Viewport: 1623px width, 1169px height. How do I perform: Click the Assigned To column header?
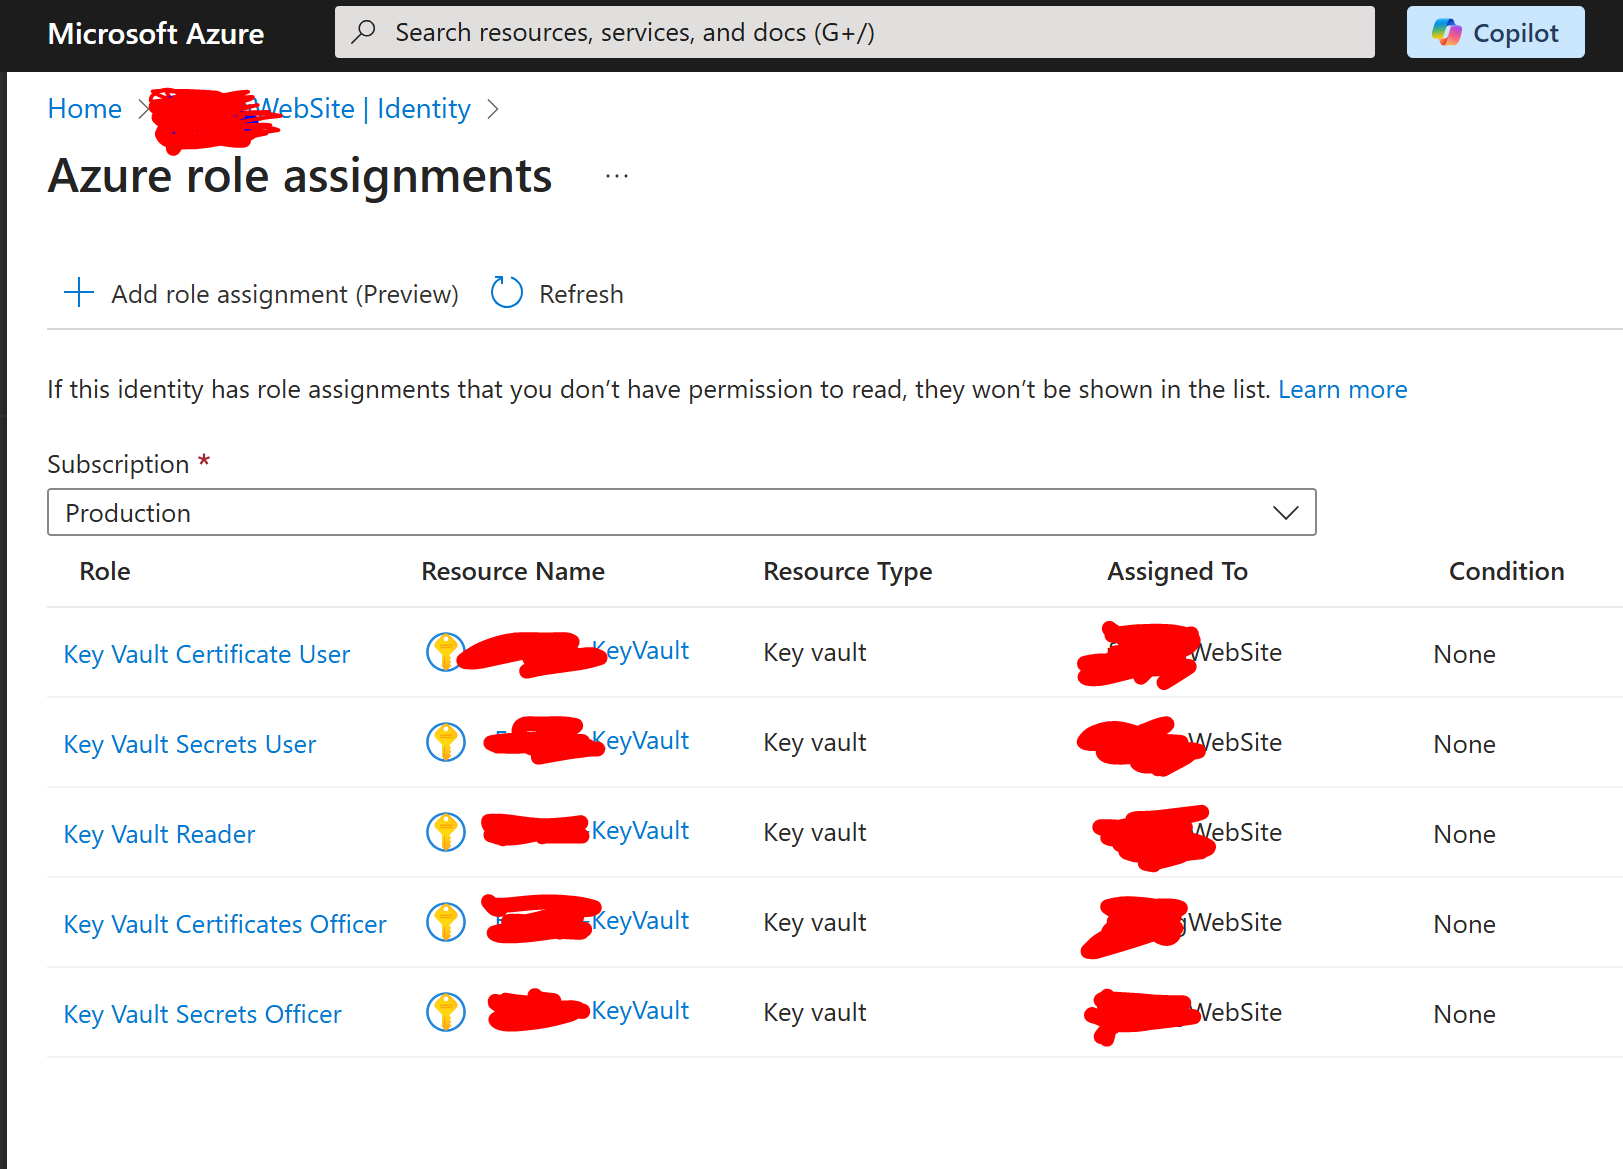(x=1177, y=571)
